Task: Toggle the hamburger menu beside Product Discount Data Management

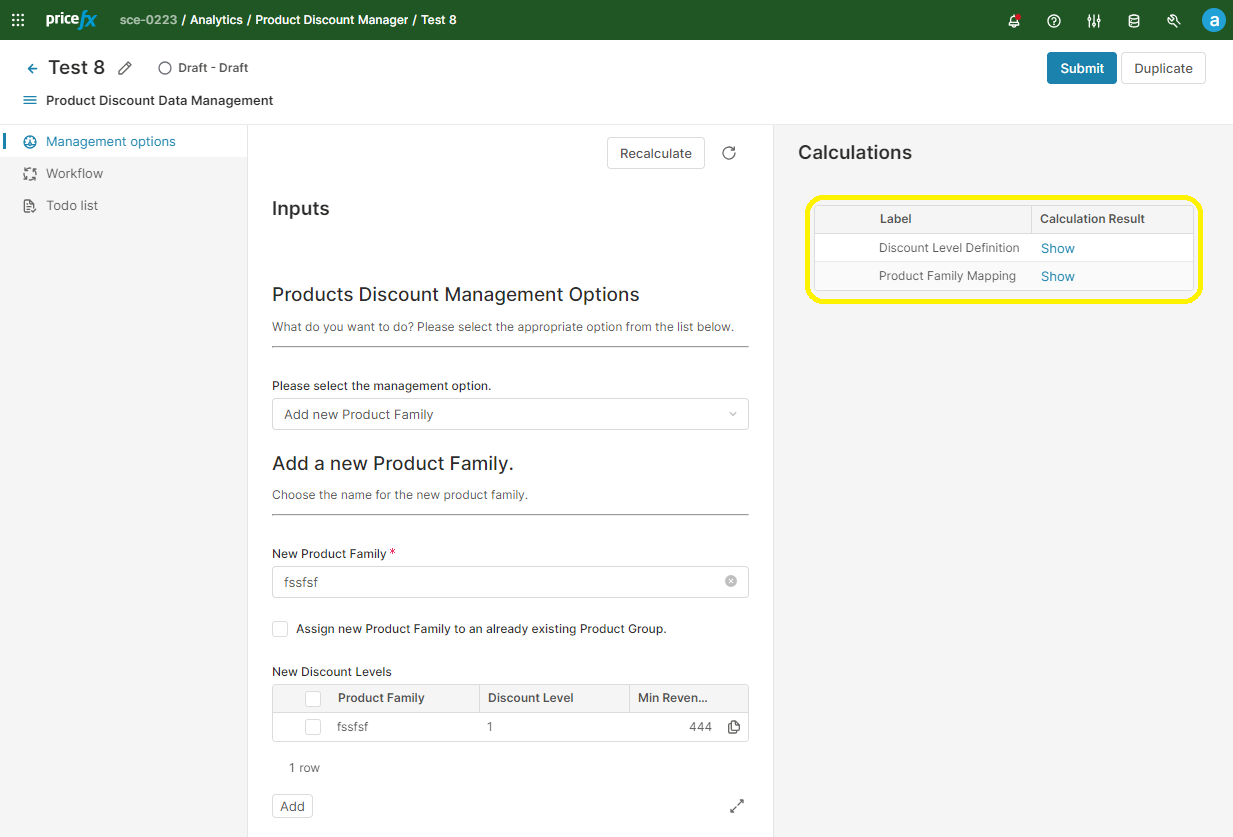Action: point(30,100)
